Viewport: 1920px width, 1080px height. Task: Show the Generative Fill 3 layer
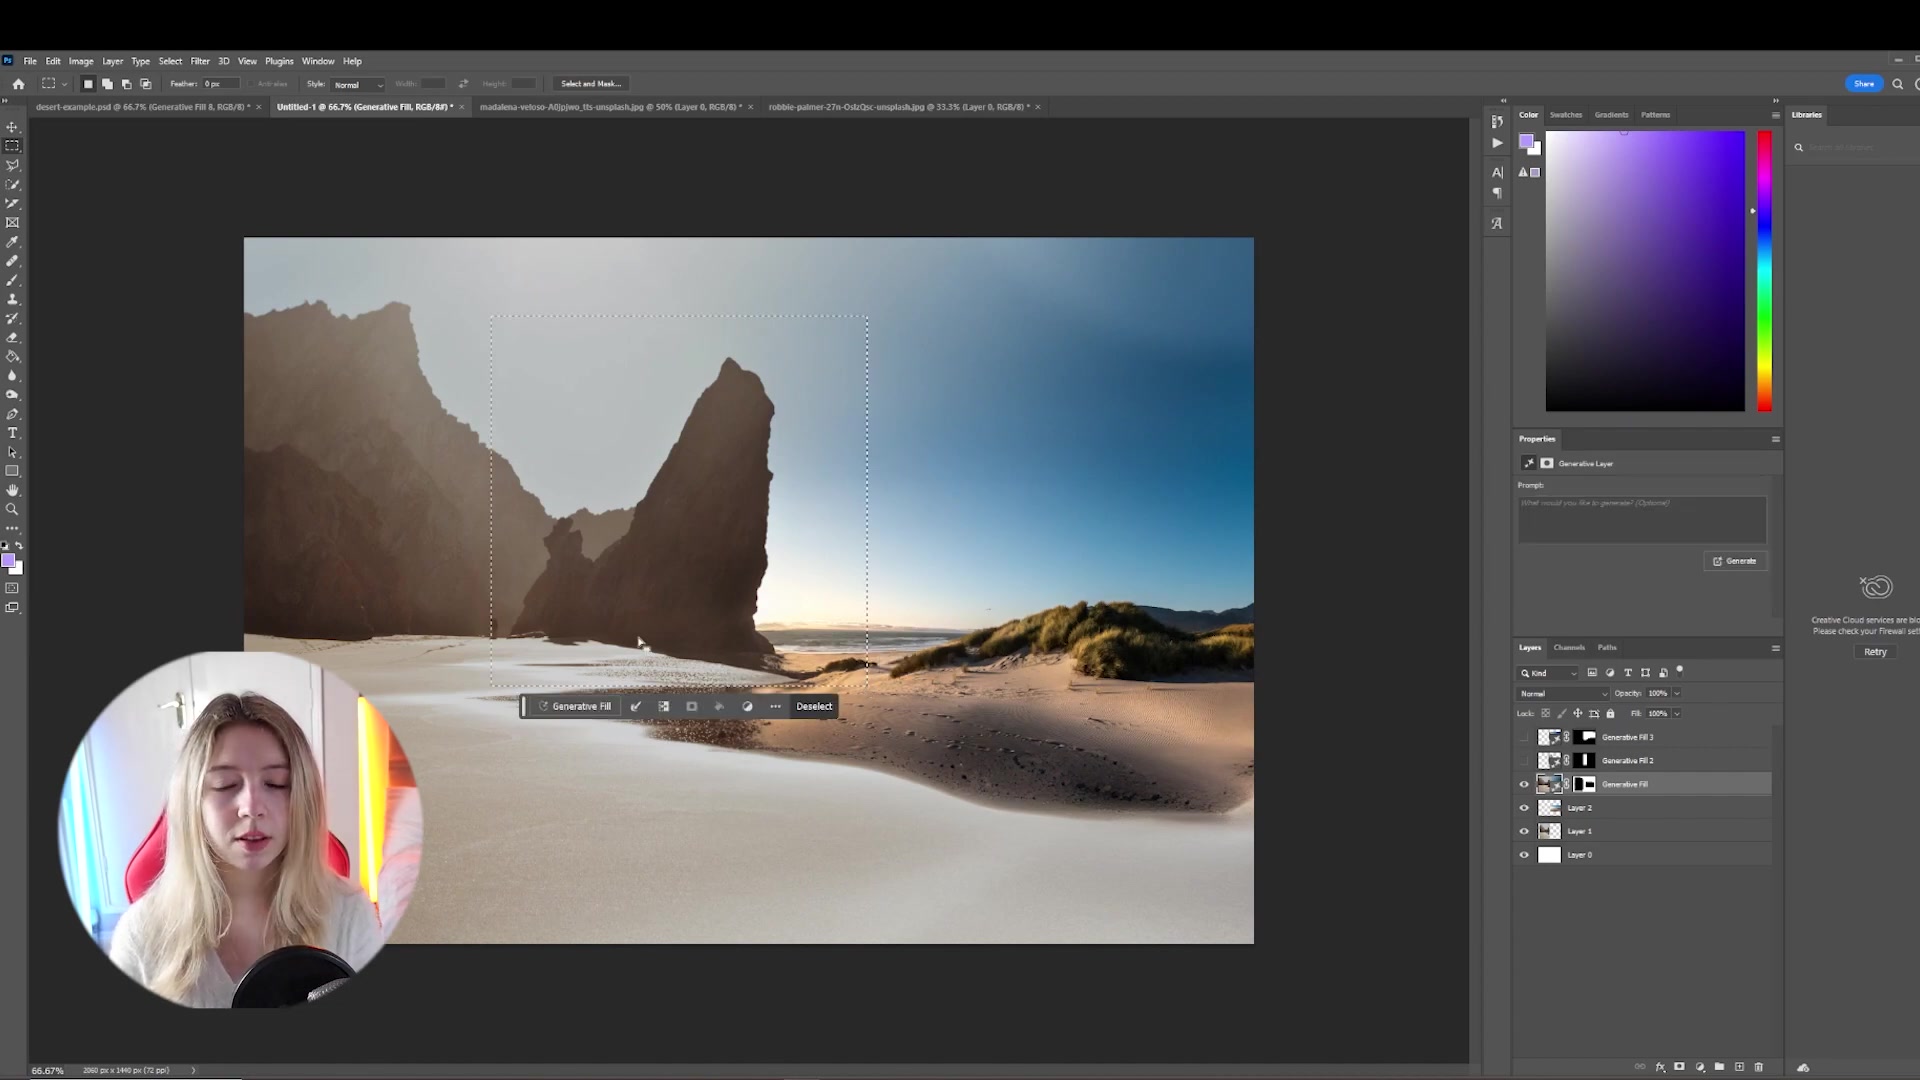(x=1524, y=737)
